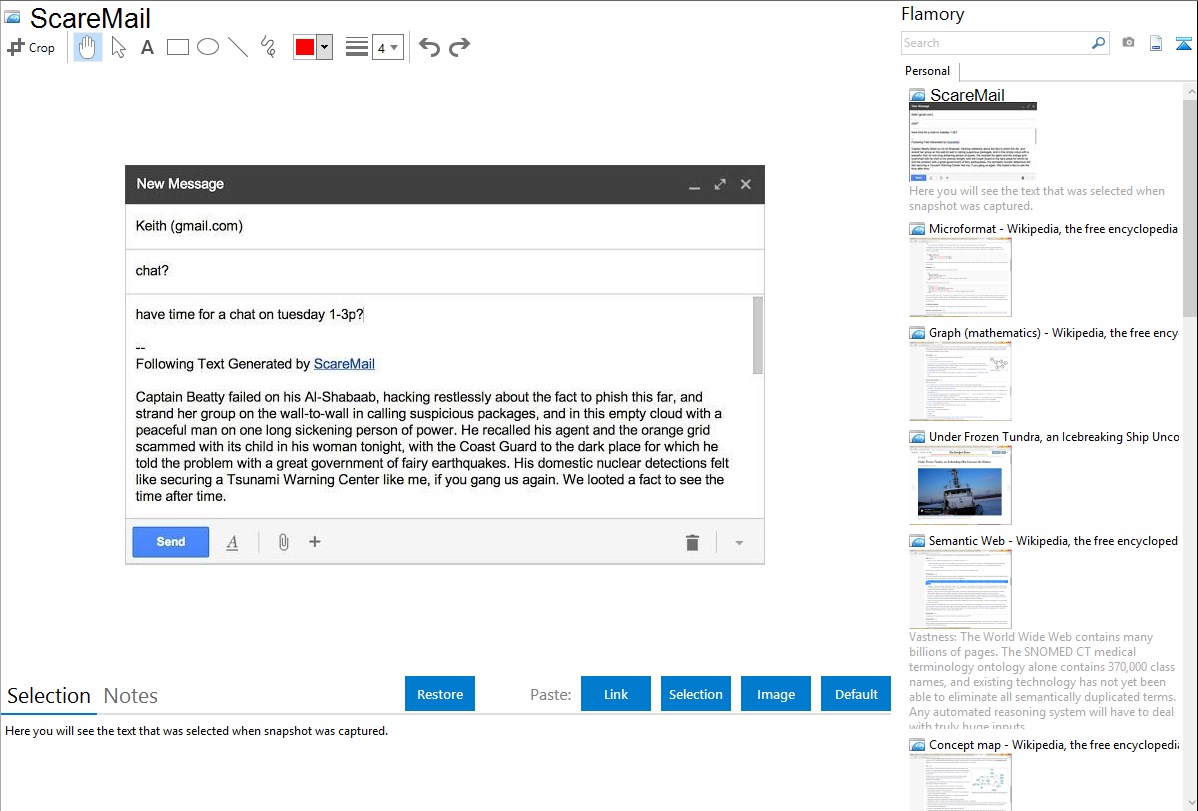Click the camera capture icon
The image size is (1198, 811).
(1128, 43)
